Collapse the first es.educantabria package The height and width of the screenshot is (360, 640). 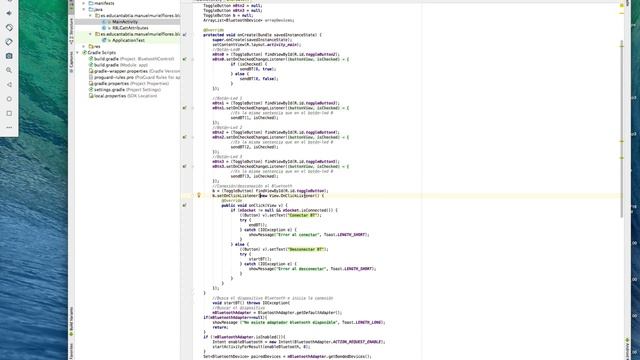coord(90,16)
